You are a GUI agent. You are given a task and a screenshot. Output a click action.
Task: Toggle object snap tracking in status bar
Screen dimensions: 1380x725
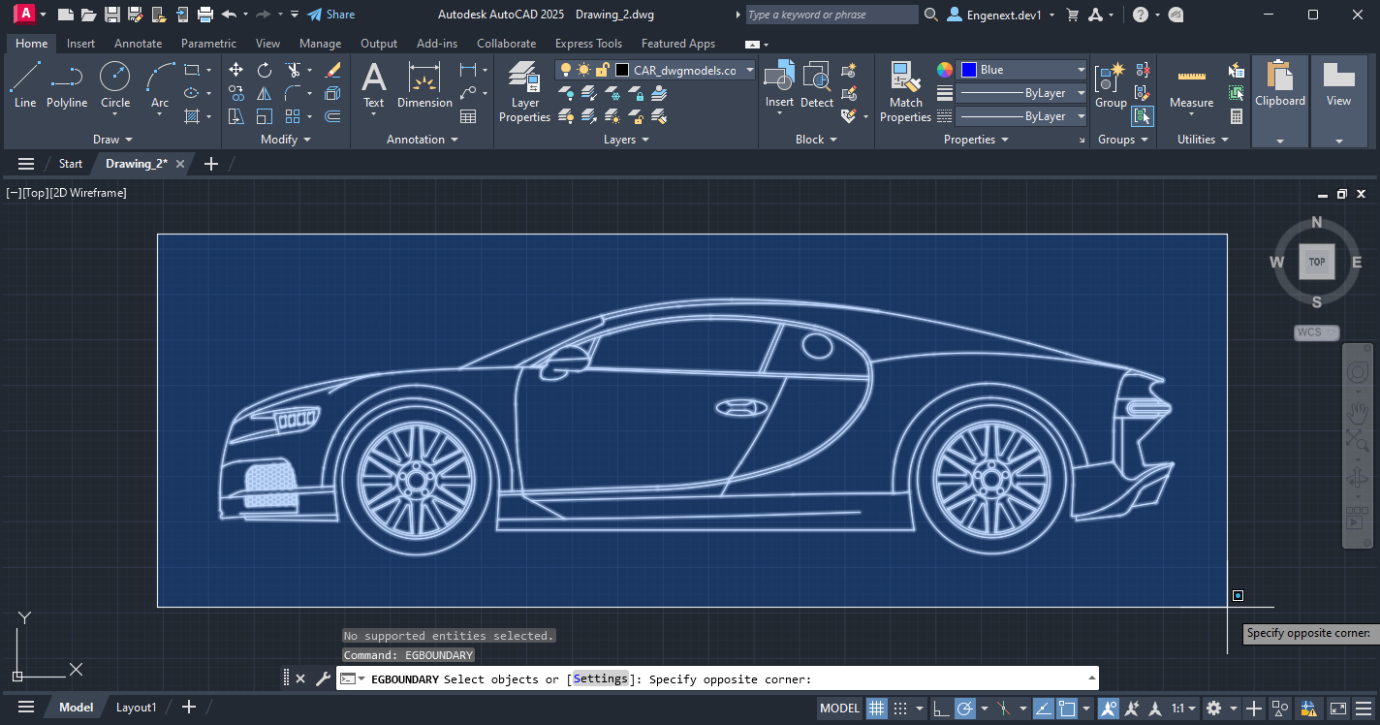1043,708
